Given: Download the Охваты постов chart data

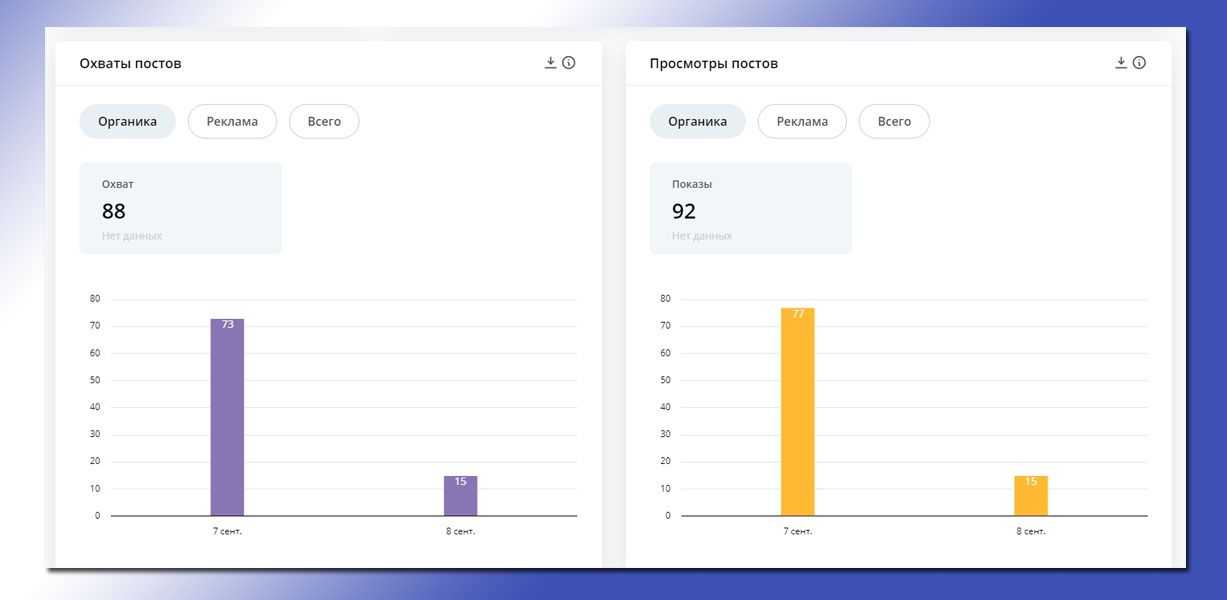Looking at the screenshot, I should tap(550, 63).
